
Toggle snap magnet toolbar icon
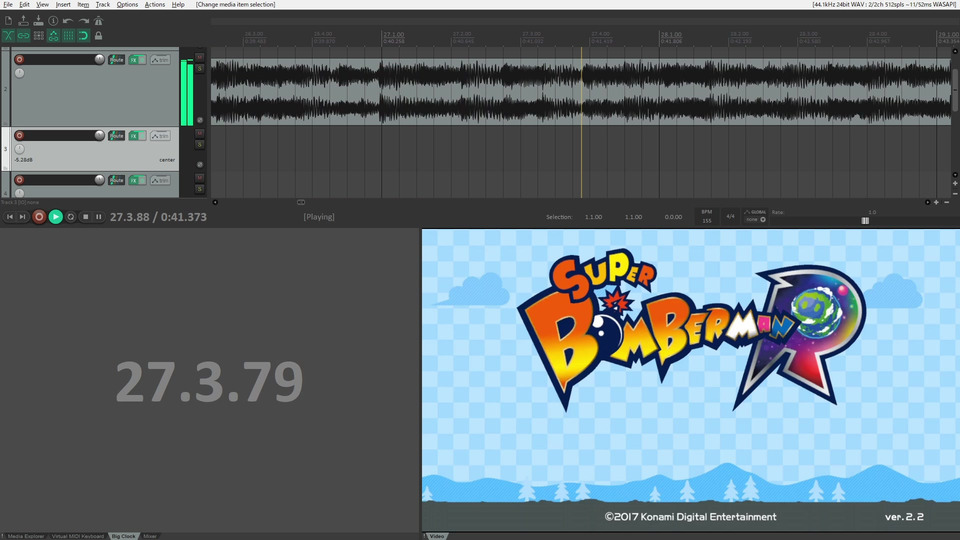[83, 36]
